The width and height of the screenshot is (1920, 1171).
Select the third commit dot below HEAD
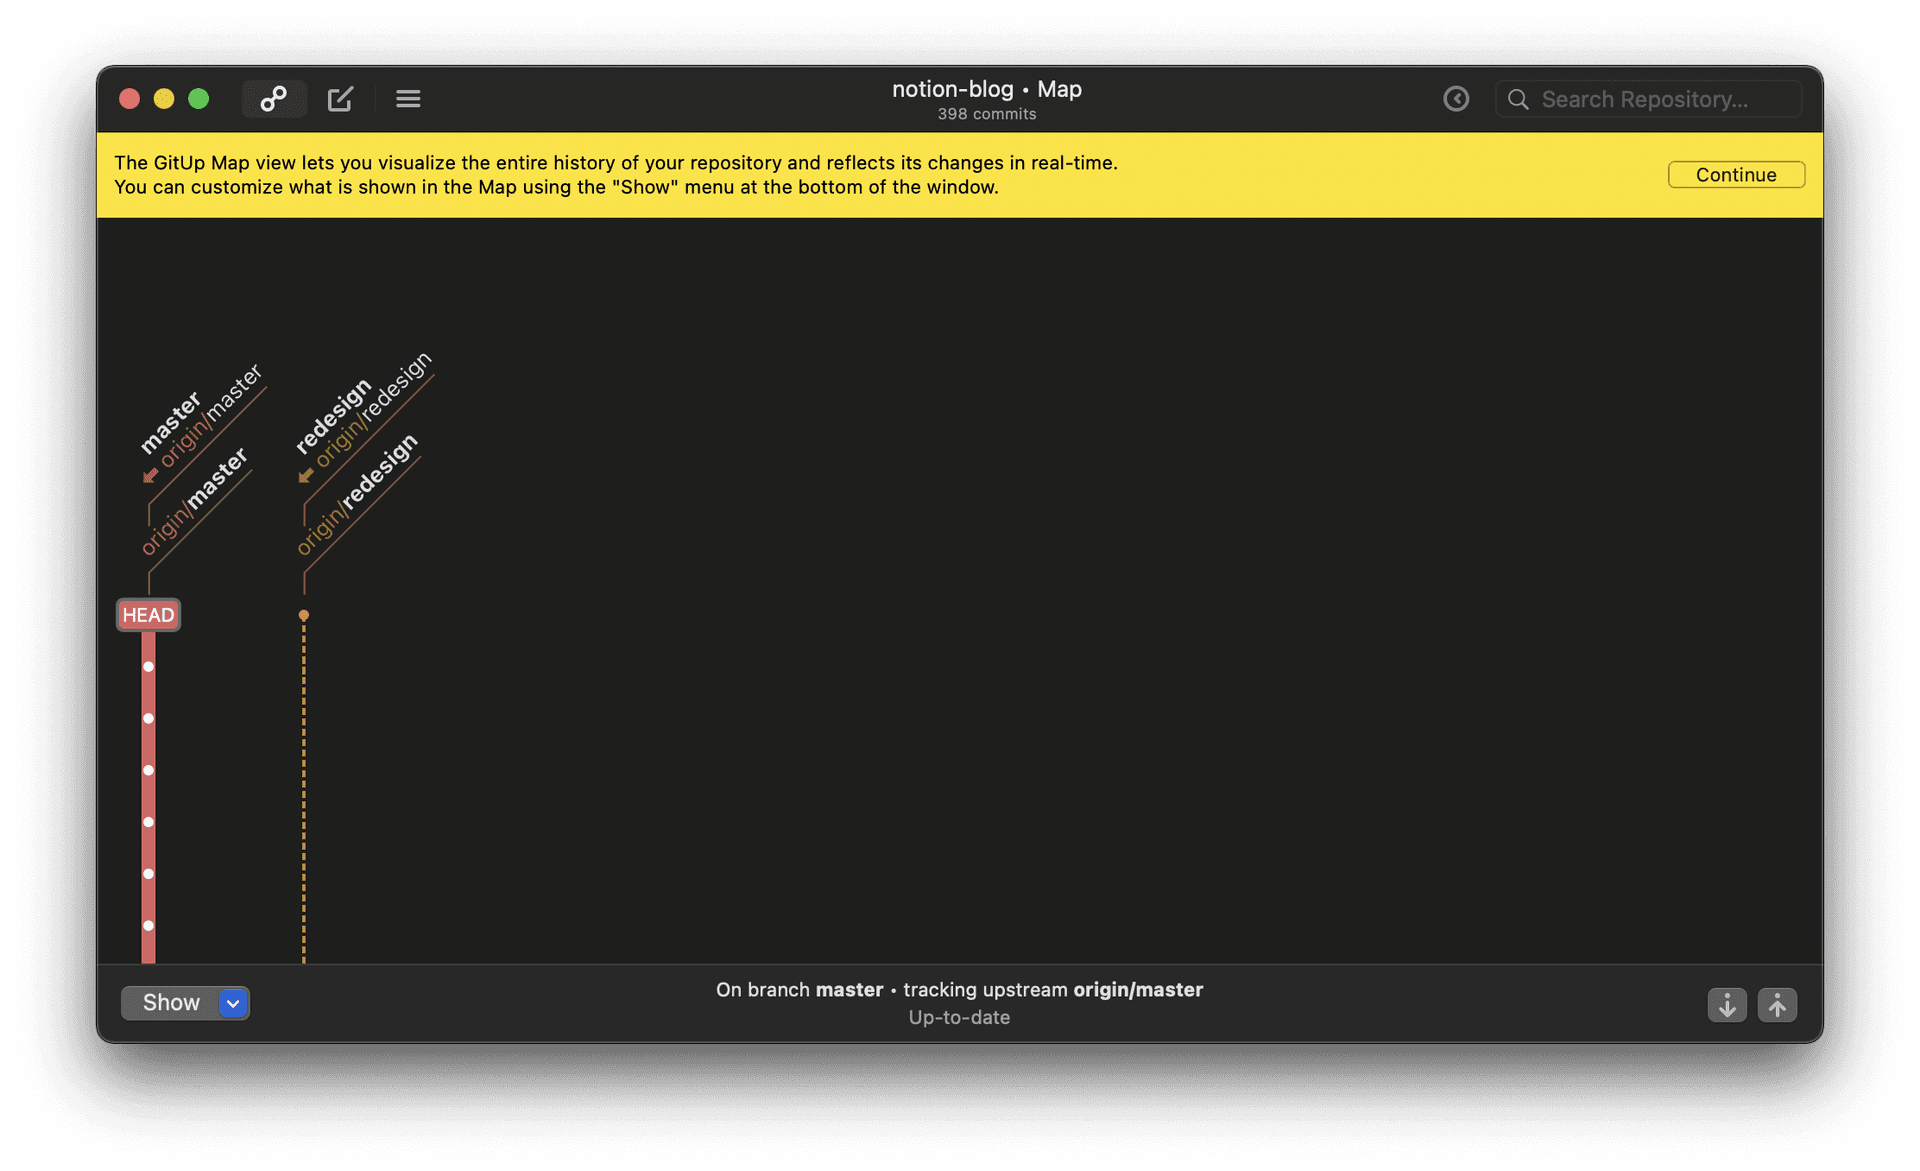(x=148, y=771)
